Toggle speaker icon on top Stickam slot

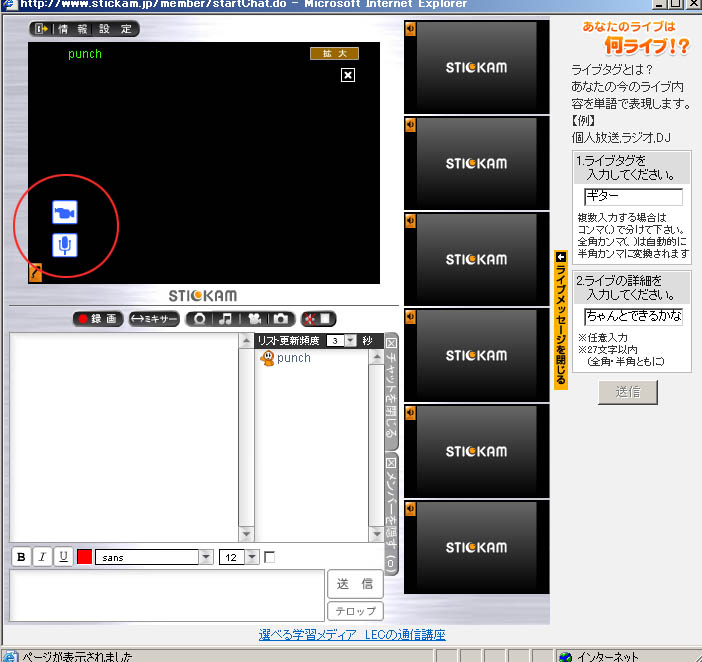point(410,29)
